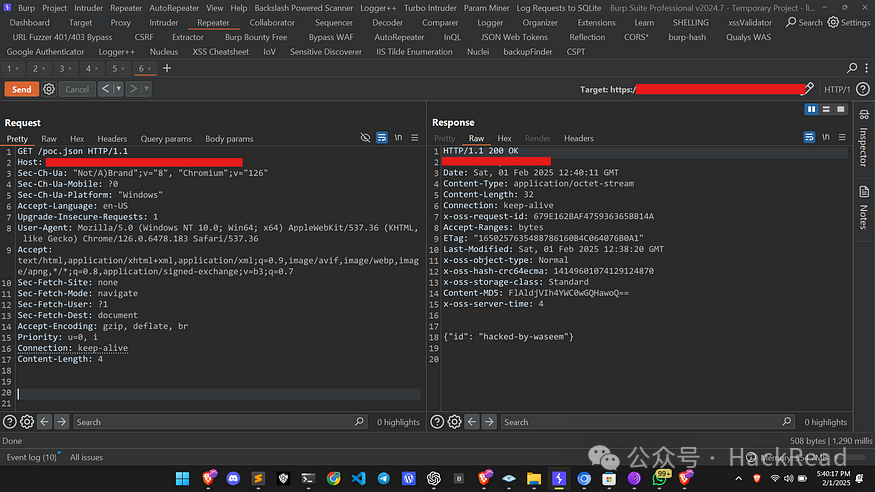
Task: Open the Event log (10)
Action: (32, 457)
